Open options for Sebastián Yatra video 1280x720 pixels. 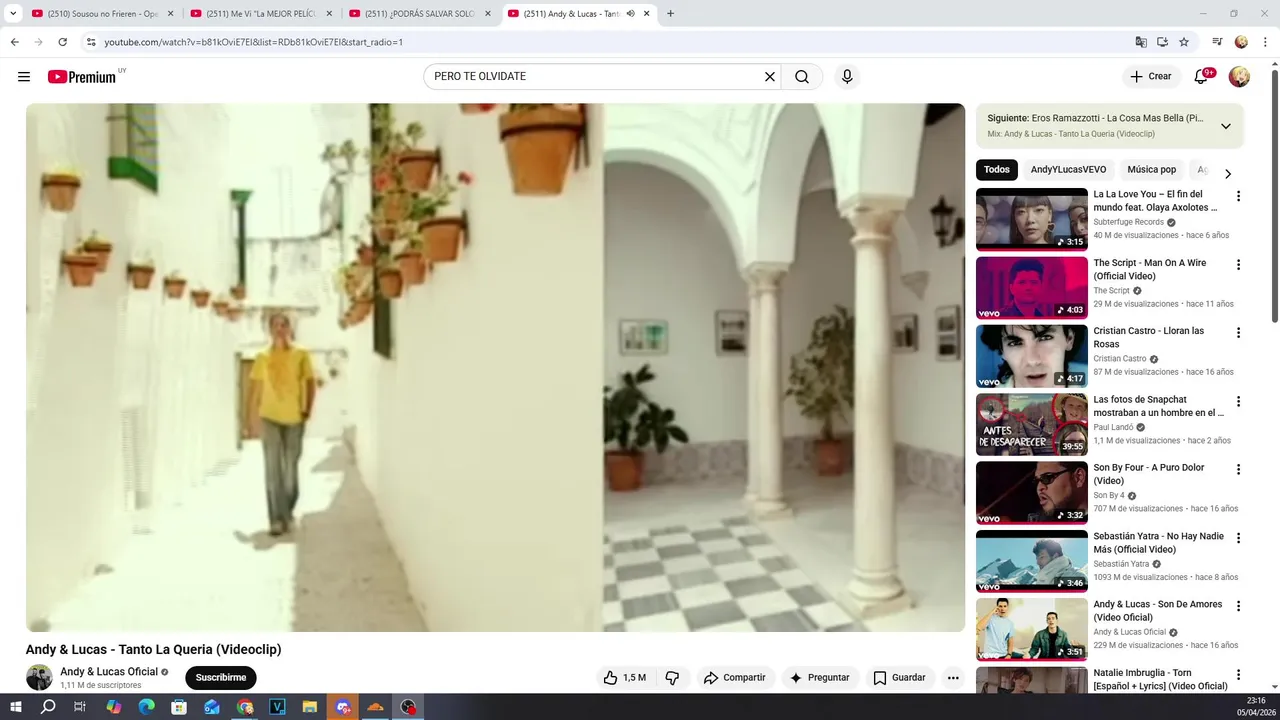click(1238, 538)
